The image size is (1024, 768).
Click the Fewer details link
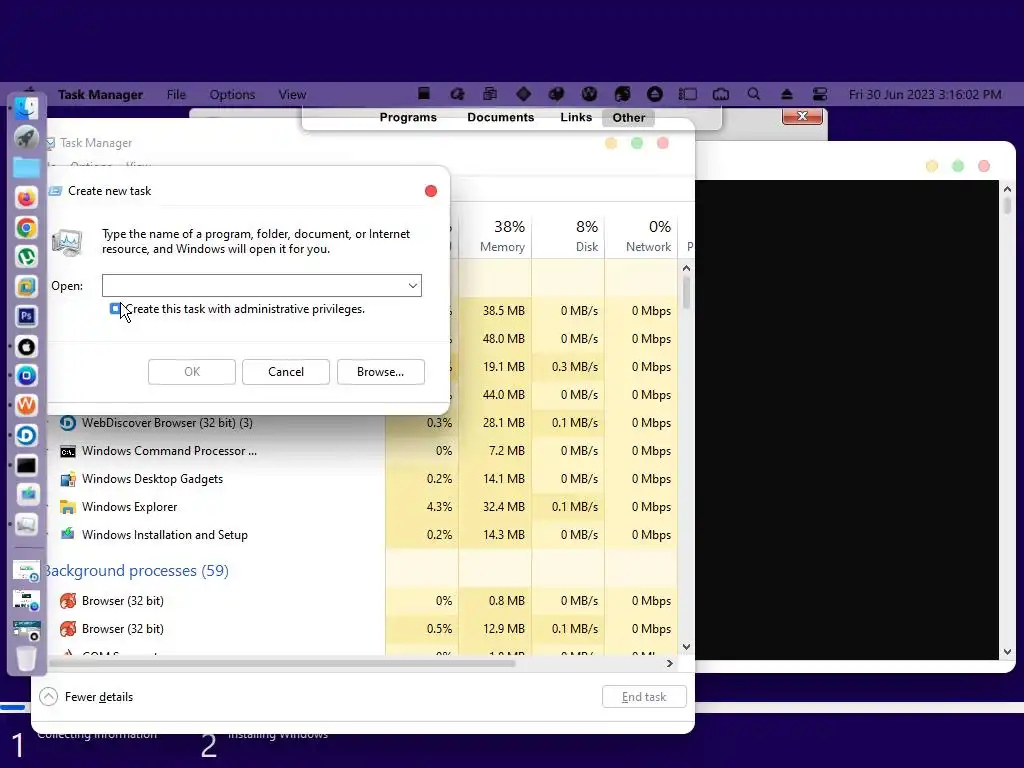99,697
